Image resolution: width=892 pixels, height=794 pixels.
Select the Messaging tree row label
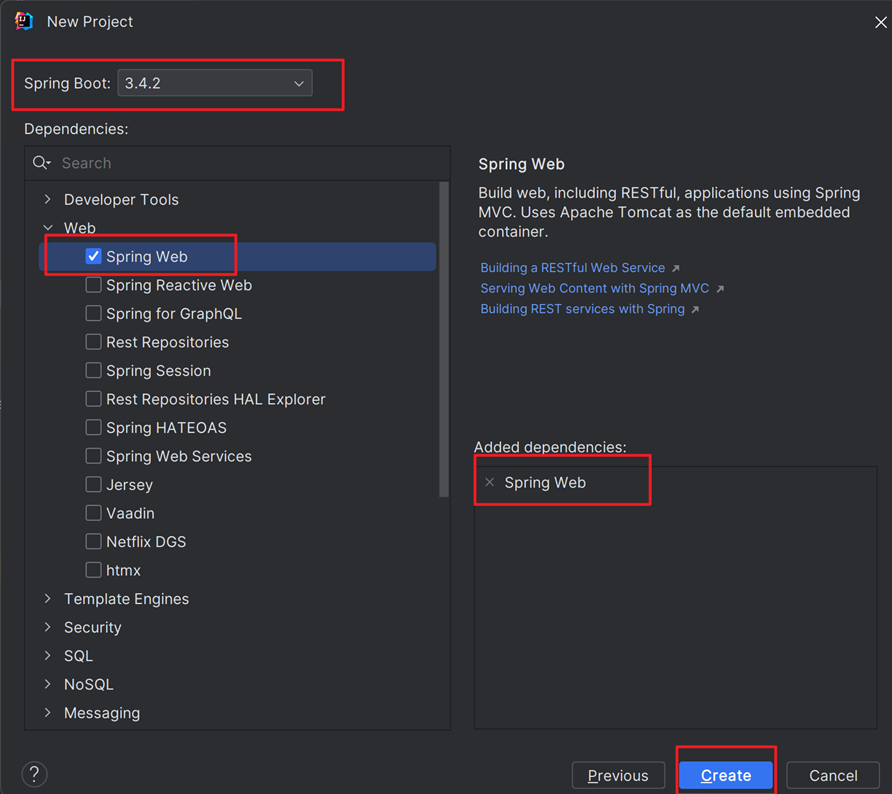[x=102, y=713]
